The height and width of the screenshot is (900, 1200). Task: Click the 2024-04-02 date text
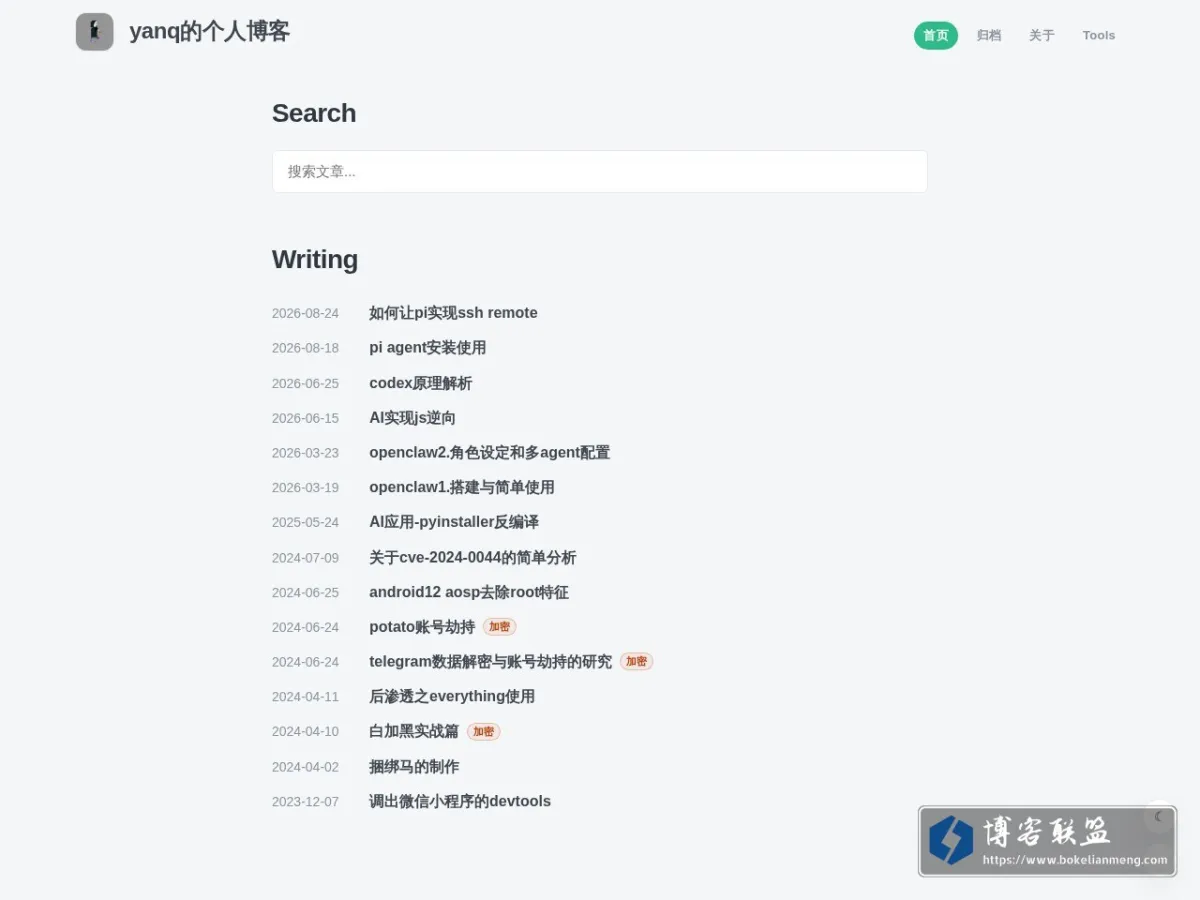tap(305, 766)
